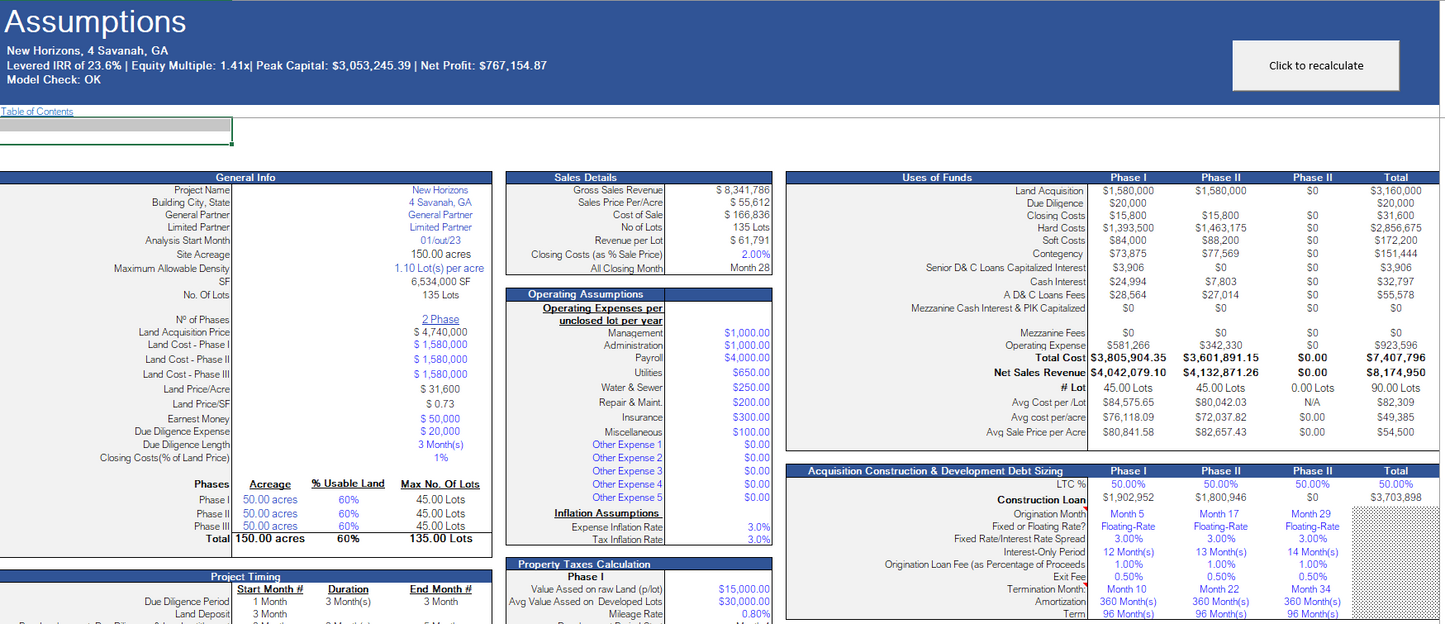
Task: Select the Termination Month "Month 10" cell
Action: (1127, 589)
